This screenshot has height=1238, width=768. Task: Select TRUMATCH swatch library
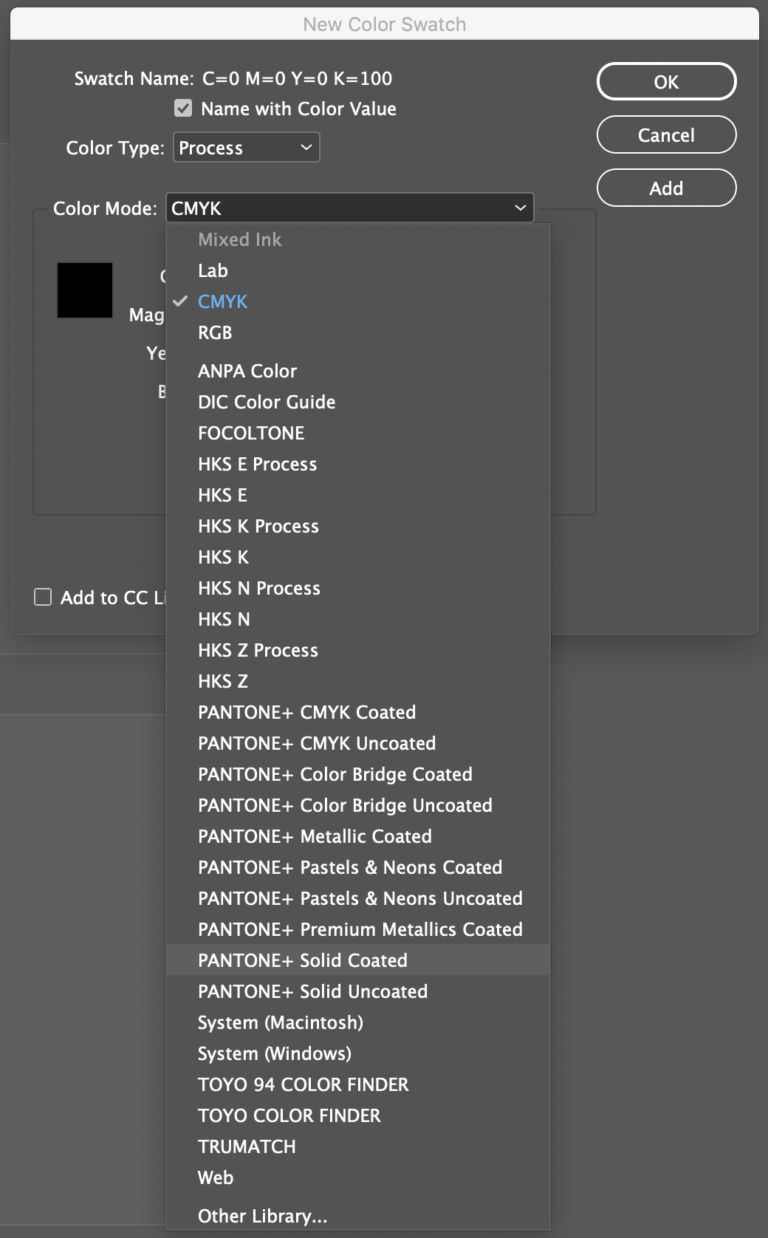click(246, 1146)
